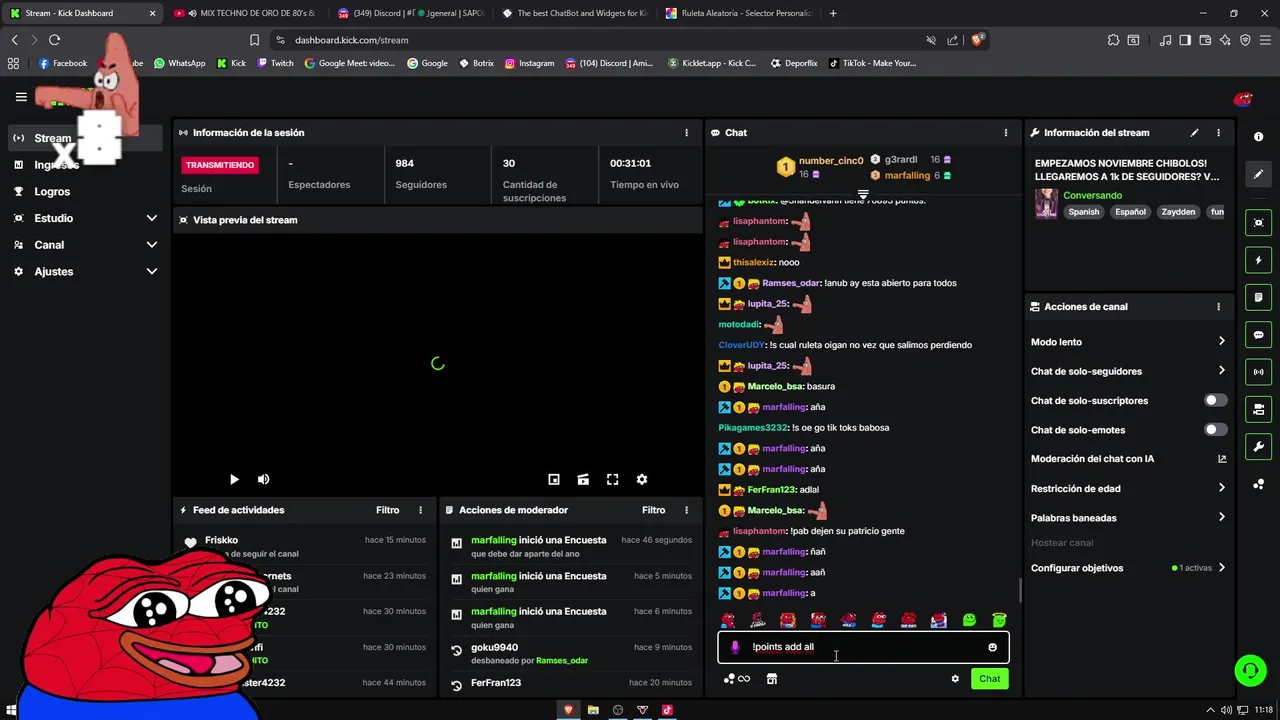Open Logros in the sidebar
Screen dimensions: 1280x720
point(52,191)
